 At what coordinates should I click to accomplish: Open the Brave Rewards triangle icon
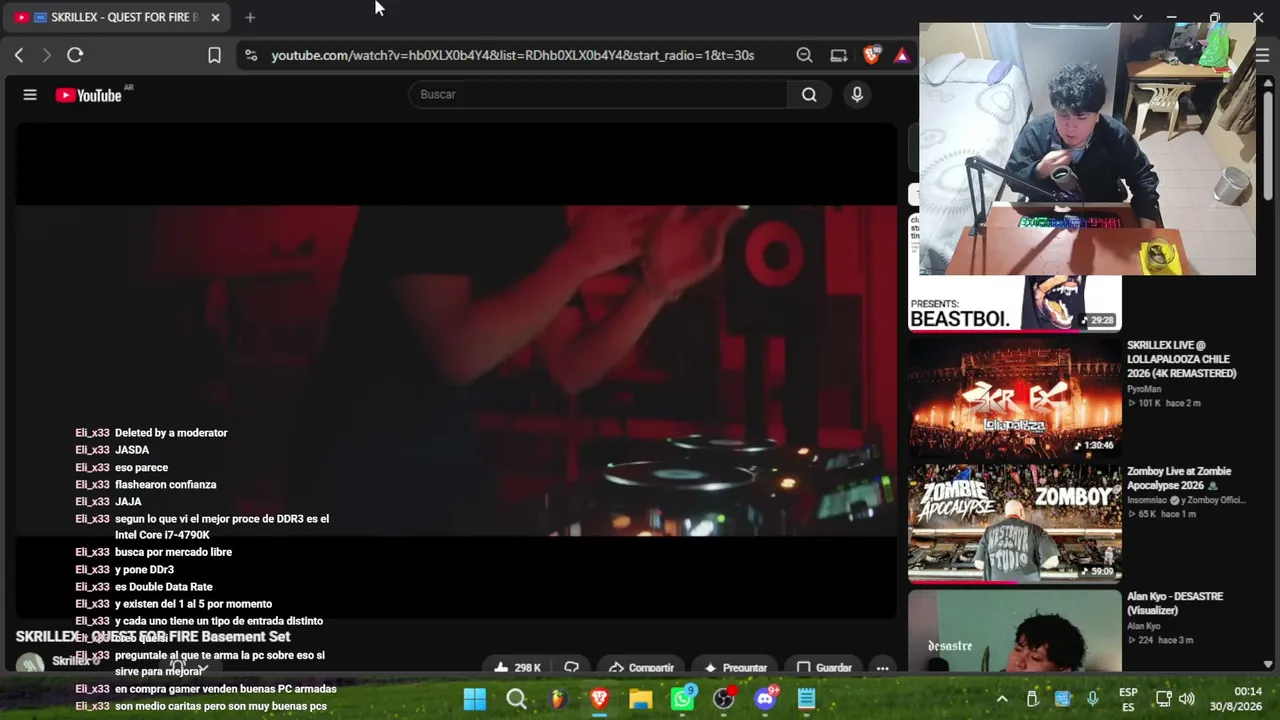pyautogui.click(x=902, y=55)
